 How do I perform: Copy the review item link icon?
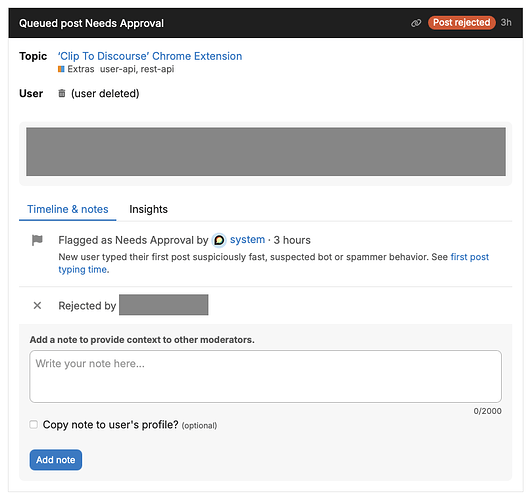416,23
